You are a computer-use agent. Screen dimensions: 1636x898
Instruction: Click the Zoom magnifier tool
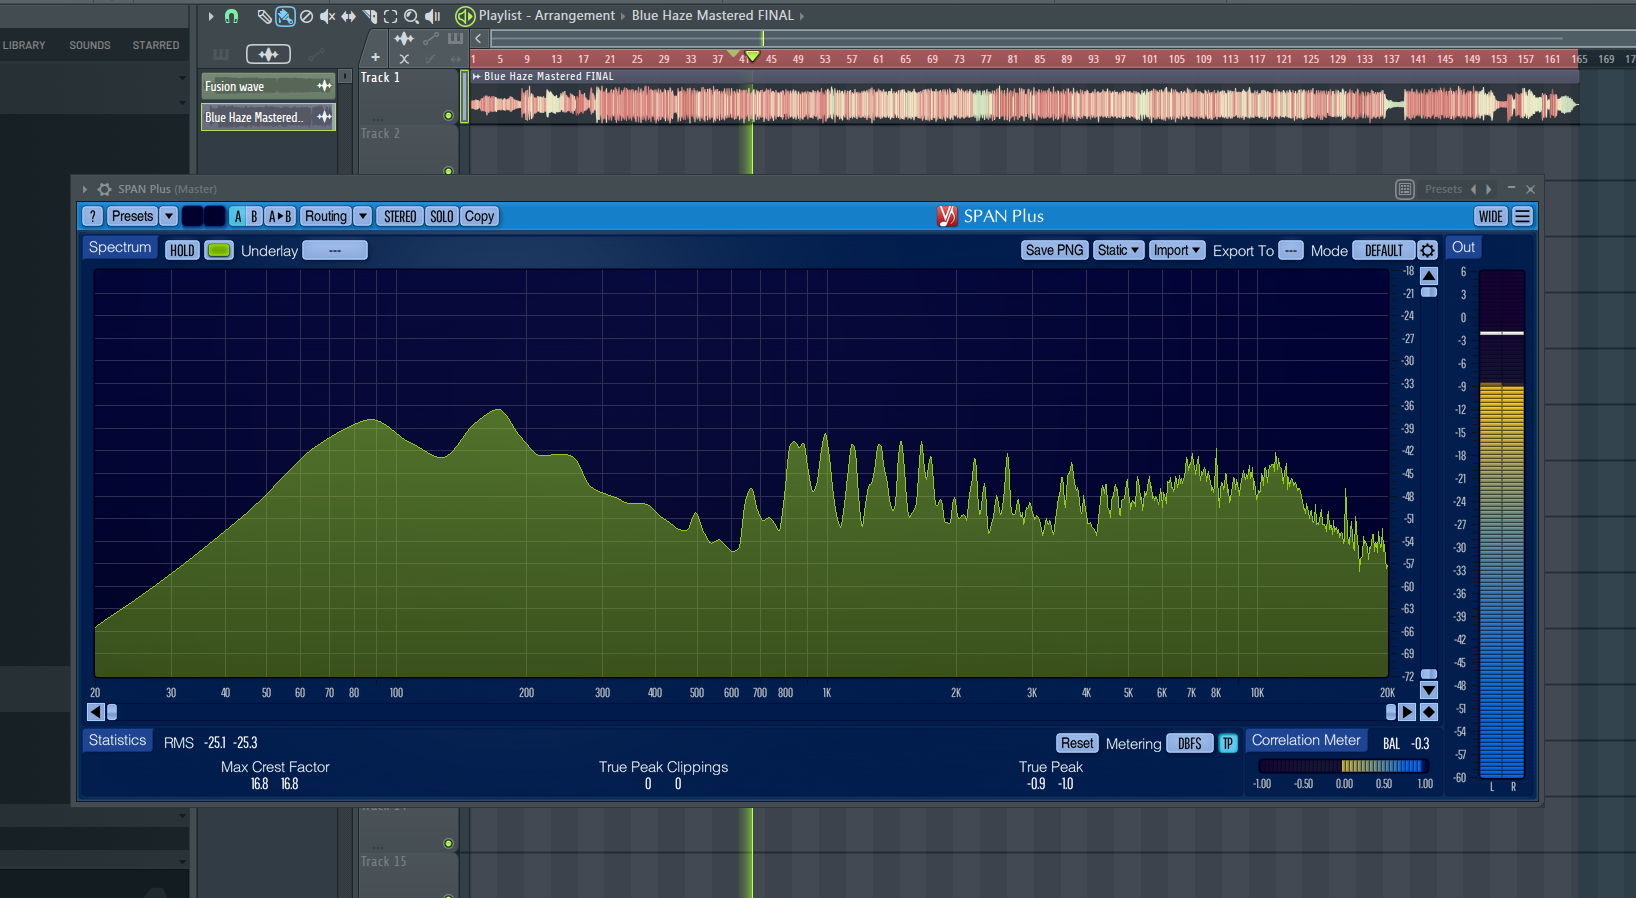point(411,16)
